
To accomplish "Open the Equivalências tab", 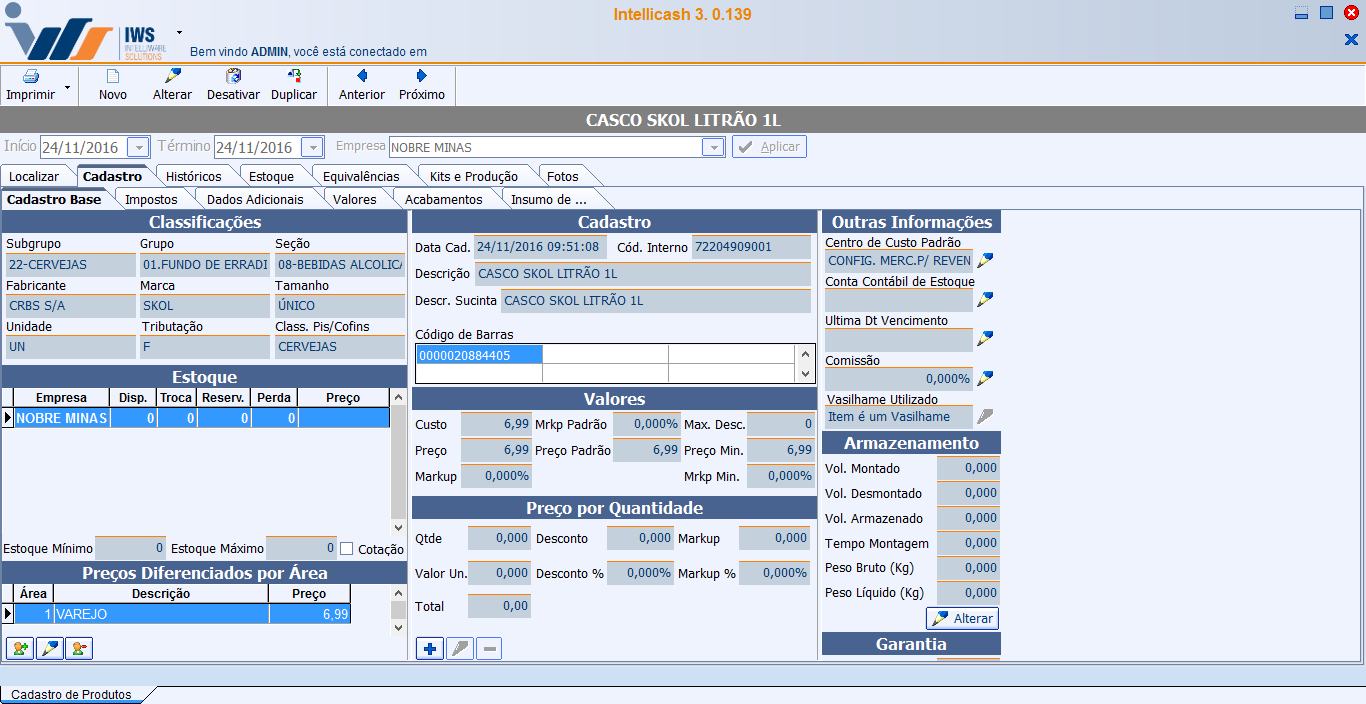I will click(361, 176).
